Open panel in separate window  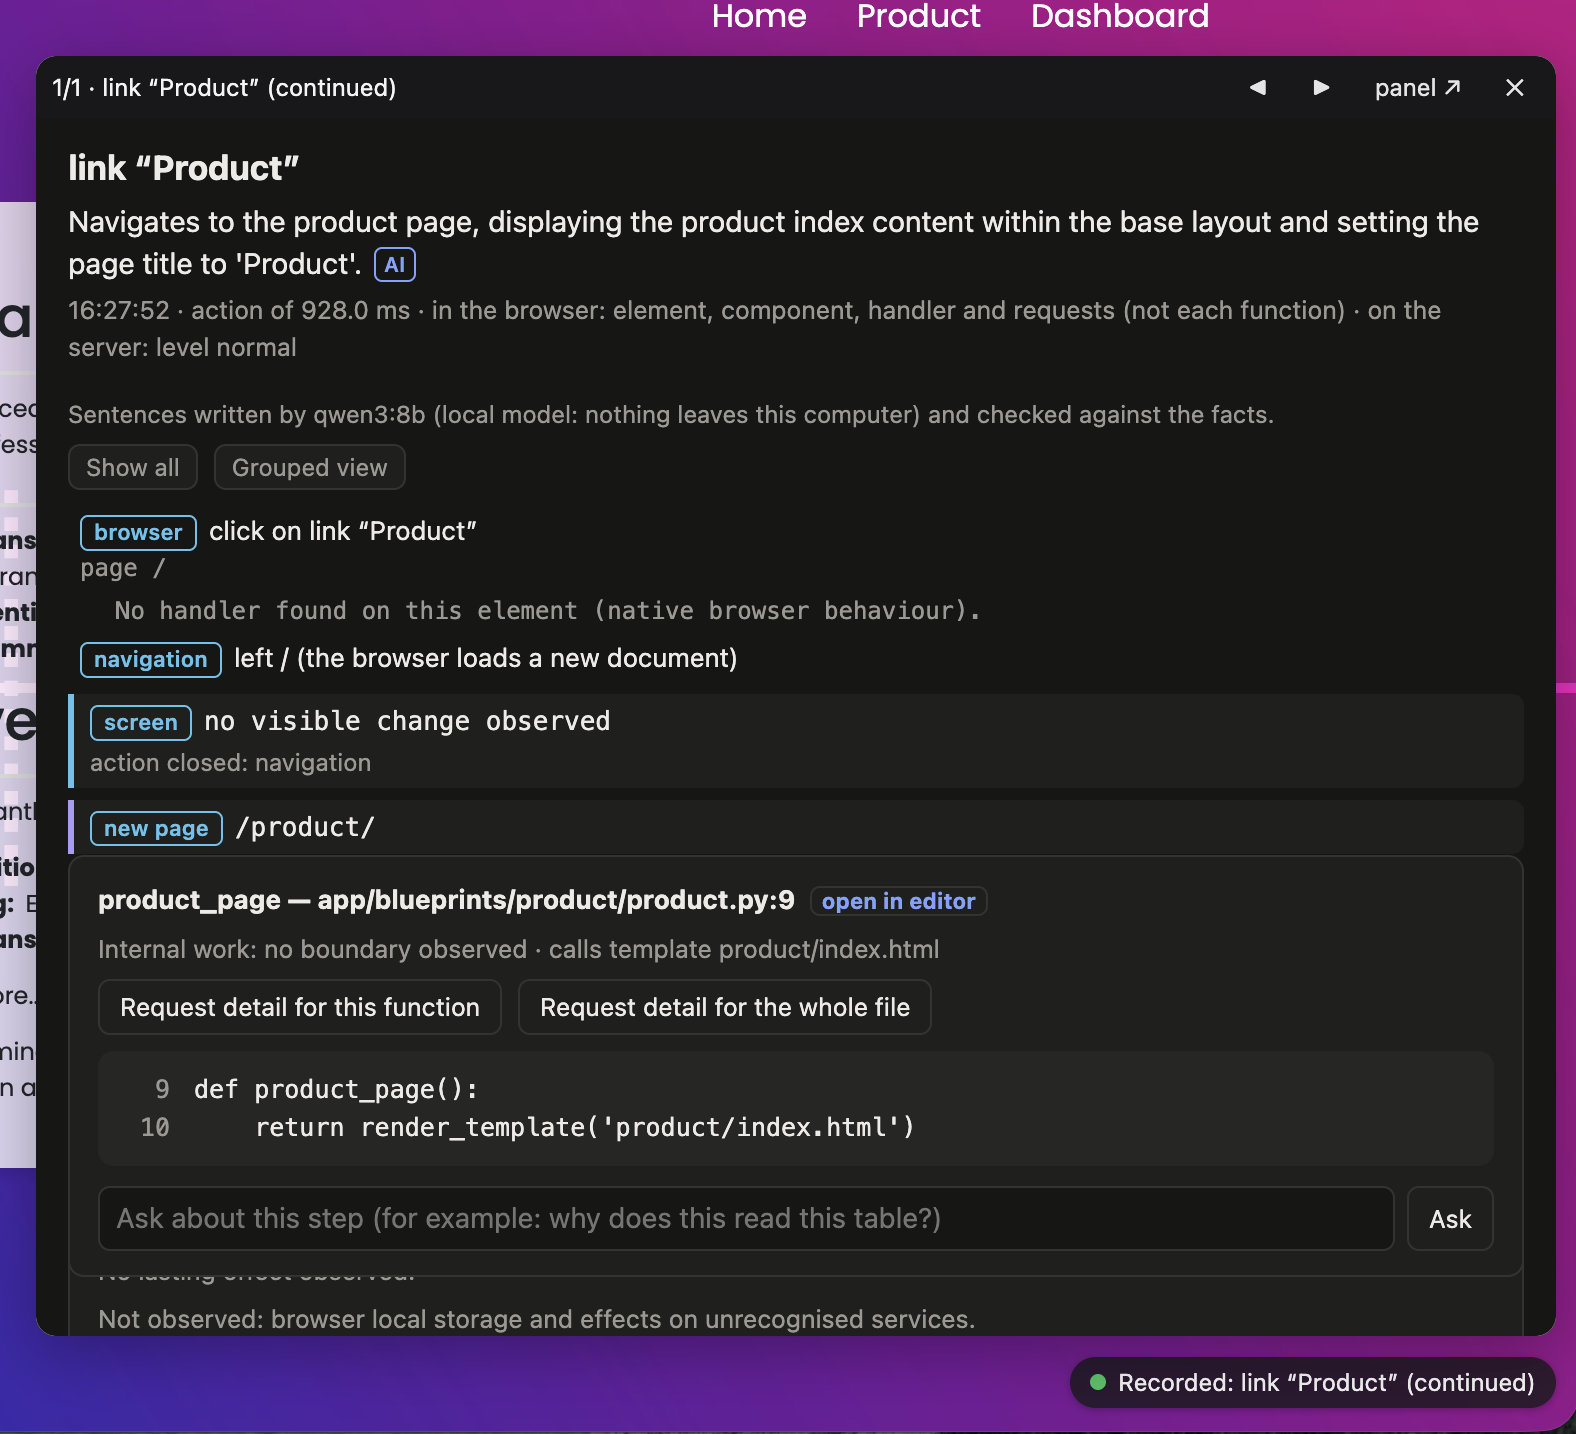click(1417, 88)
